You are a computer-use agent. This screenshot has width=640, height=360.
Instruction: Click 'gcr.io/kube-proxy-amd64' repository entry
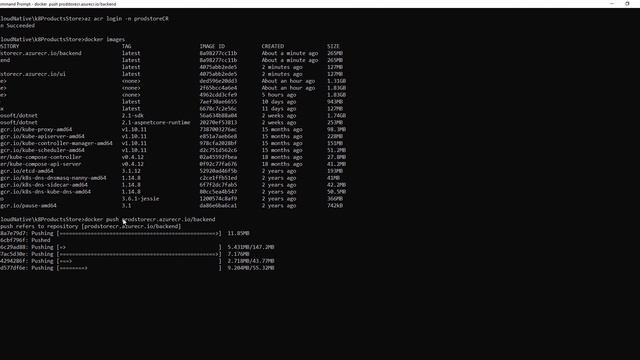point(36,130)
